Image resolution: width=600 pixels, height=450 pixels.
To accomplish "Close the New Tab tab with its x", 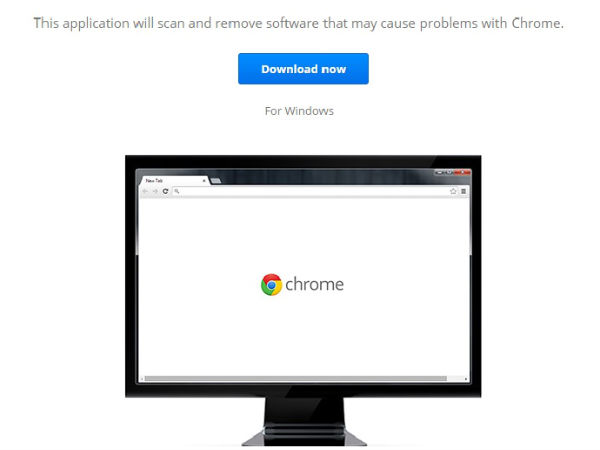I will [204, 181].
